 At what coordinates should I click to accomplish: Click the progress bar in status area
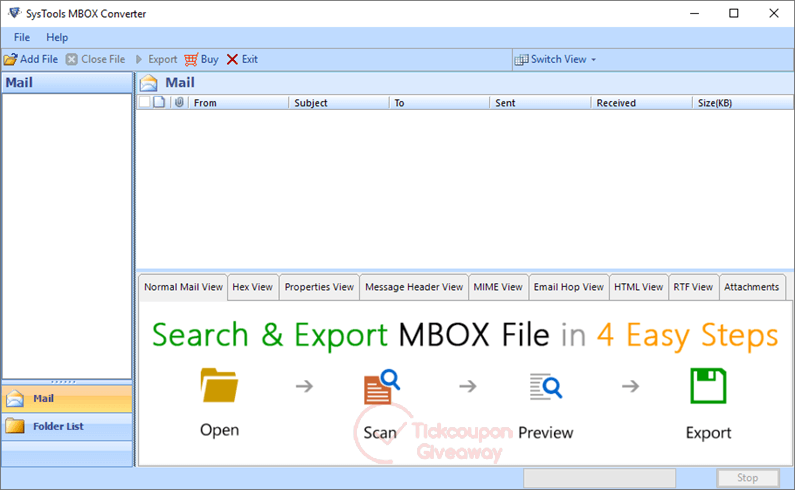(x=599, y=478)
